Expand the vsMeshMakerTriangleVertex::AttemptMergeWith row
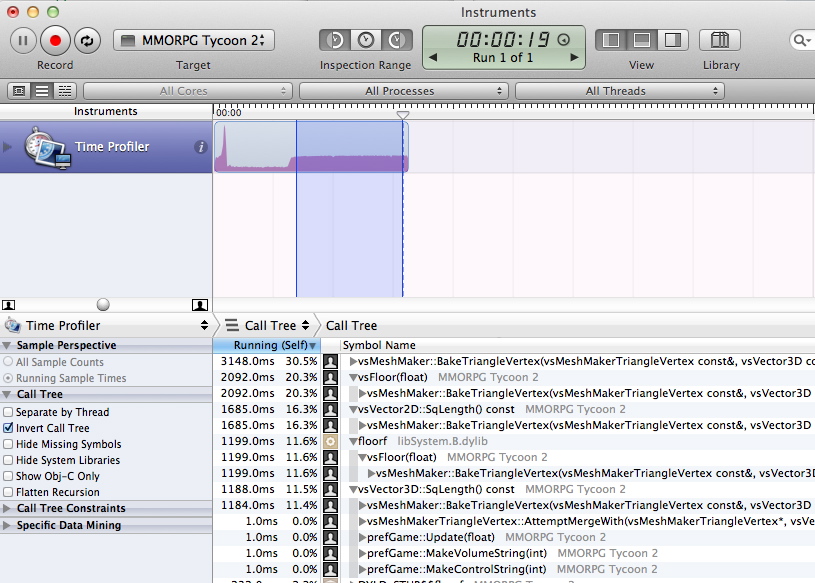 (362, 521)
